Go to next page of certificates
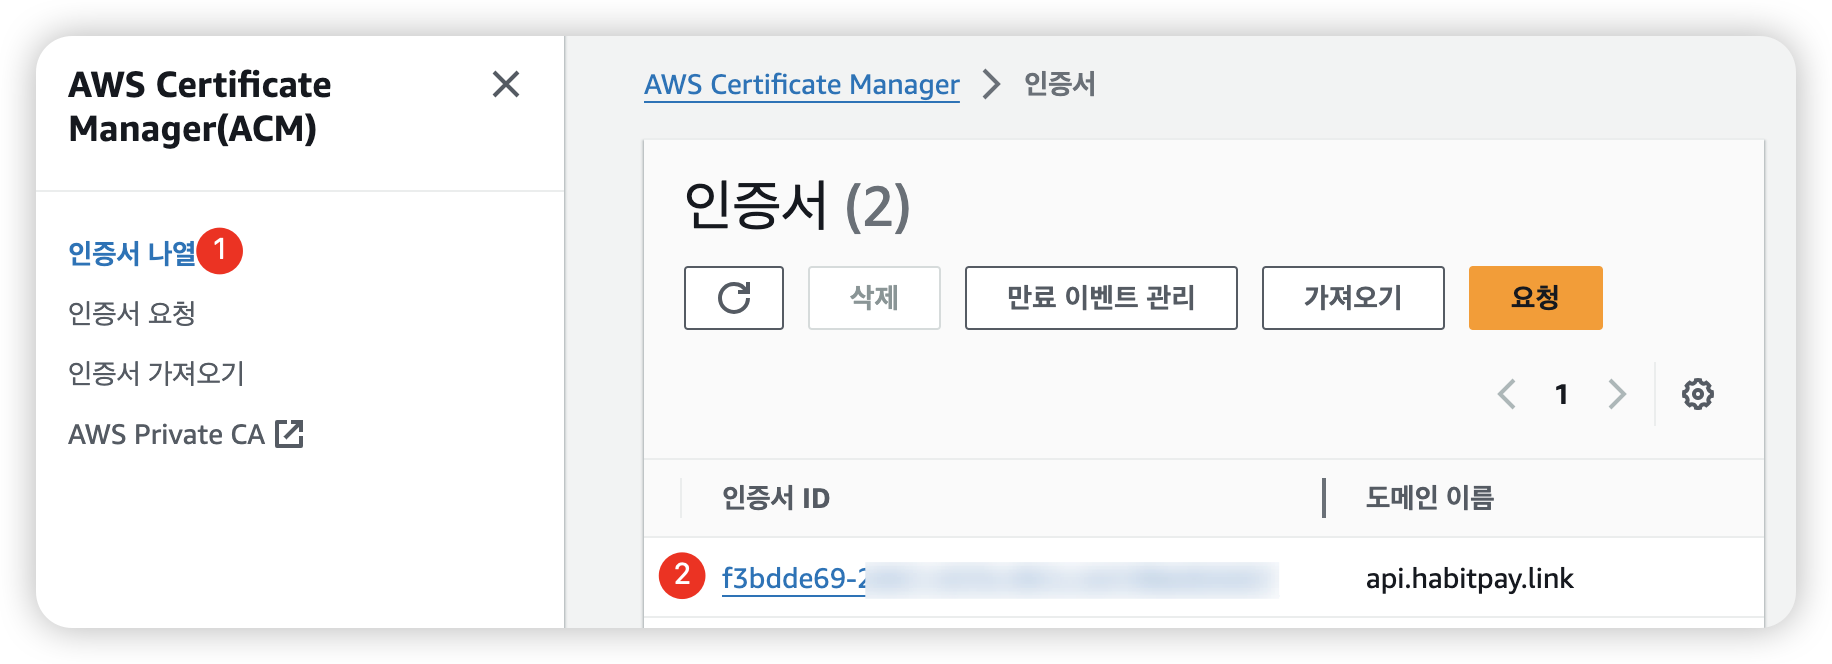This screenshot has height=664, width=1832. coord(1616,394)
